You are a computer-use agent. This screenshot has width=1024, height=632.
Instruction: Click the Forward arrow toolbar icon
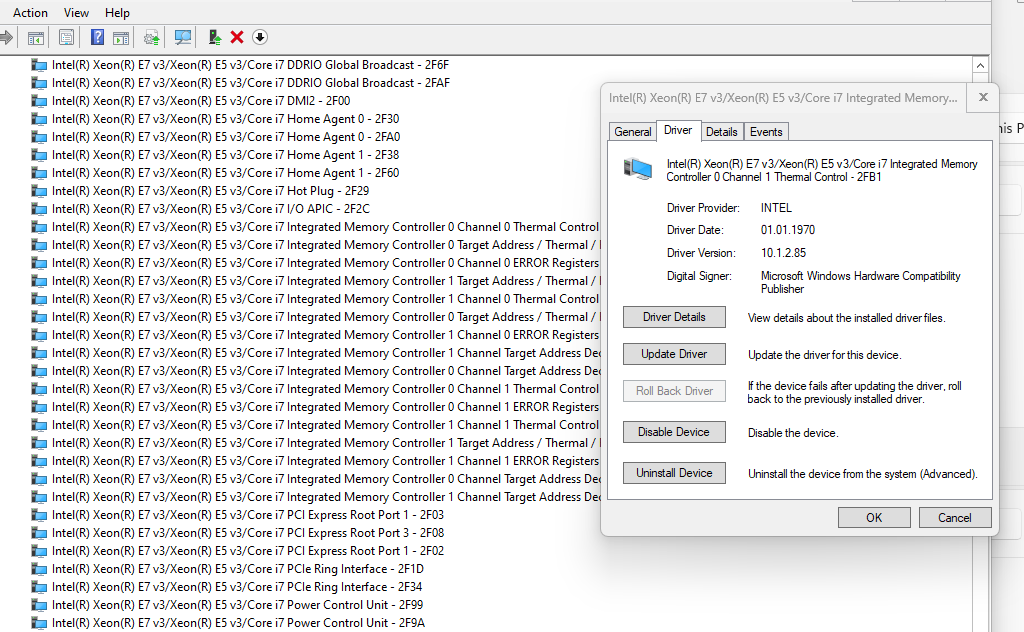[6, 37]
